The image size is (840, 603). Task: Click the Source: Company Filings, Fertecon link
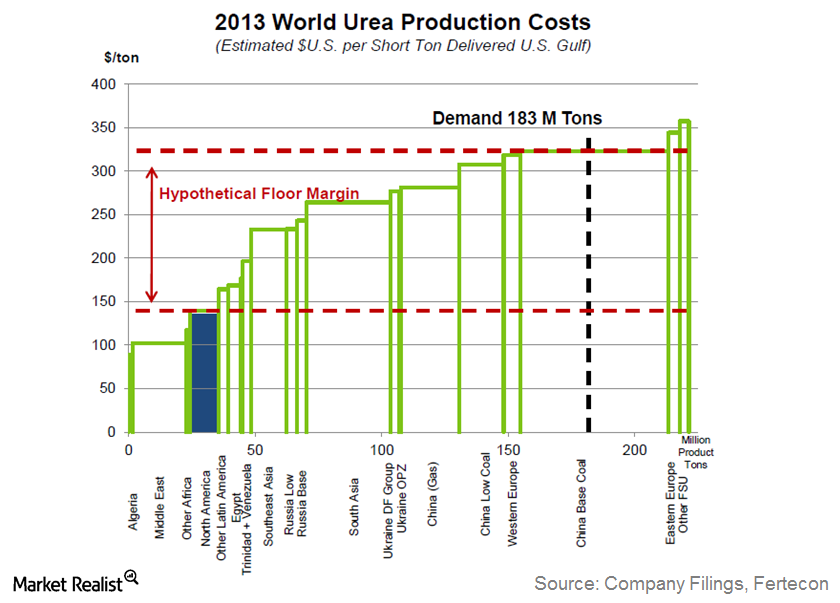tap(683, 584)
